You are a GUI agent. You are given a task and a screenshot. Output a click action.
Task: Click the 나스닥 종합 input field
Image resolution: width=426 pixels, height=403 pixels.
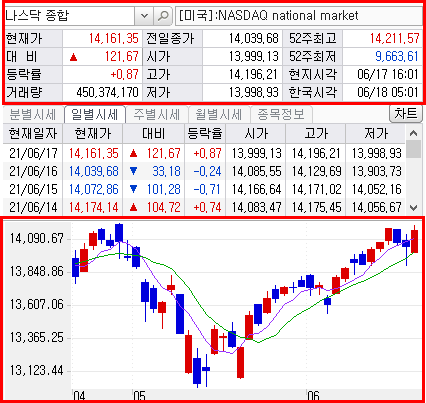[69, 16]
